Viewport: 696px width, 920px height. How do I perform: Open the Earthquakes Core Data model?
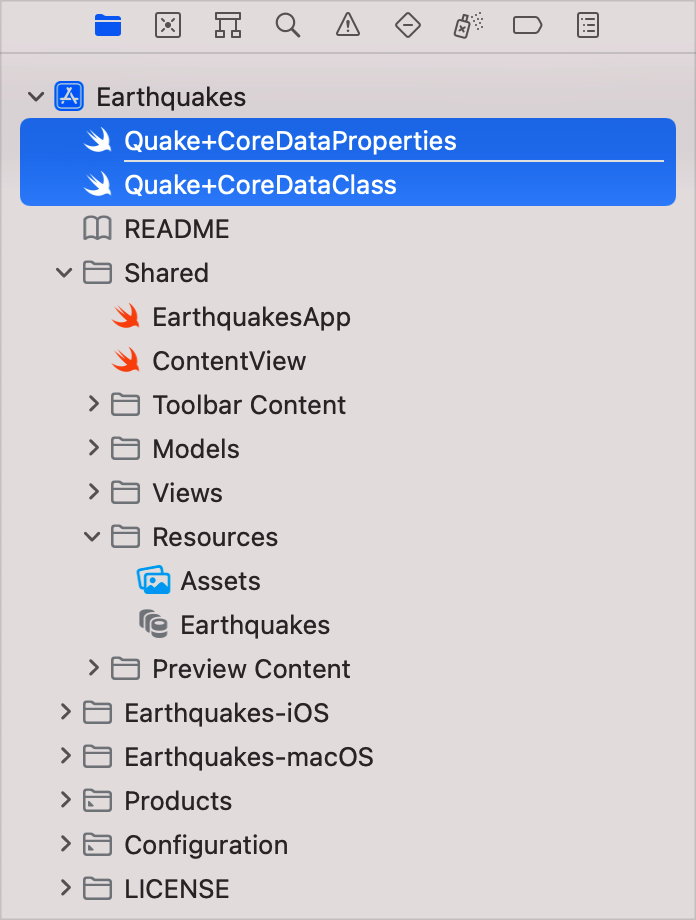pos(254,624)
